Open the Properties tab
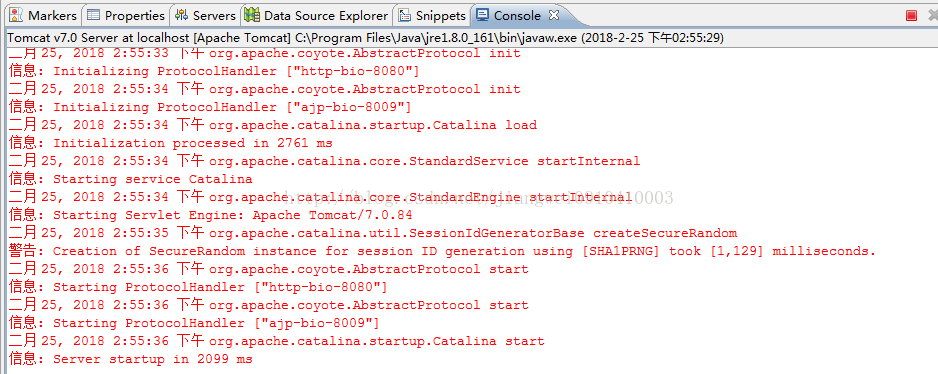 (126, 16)
